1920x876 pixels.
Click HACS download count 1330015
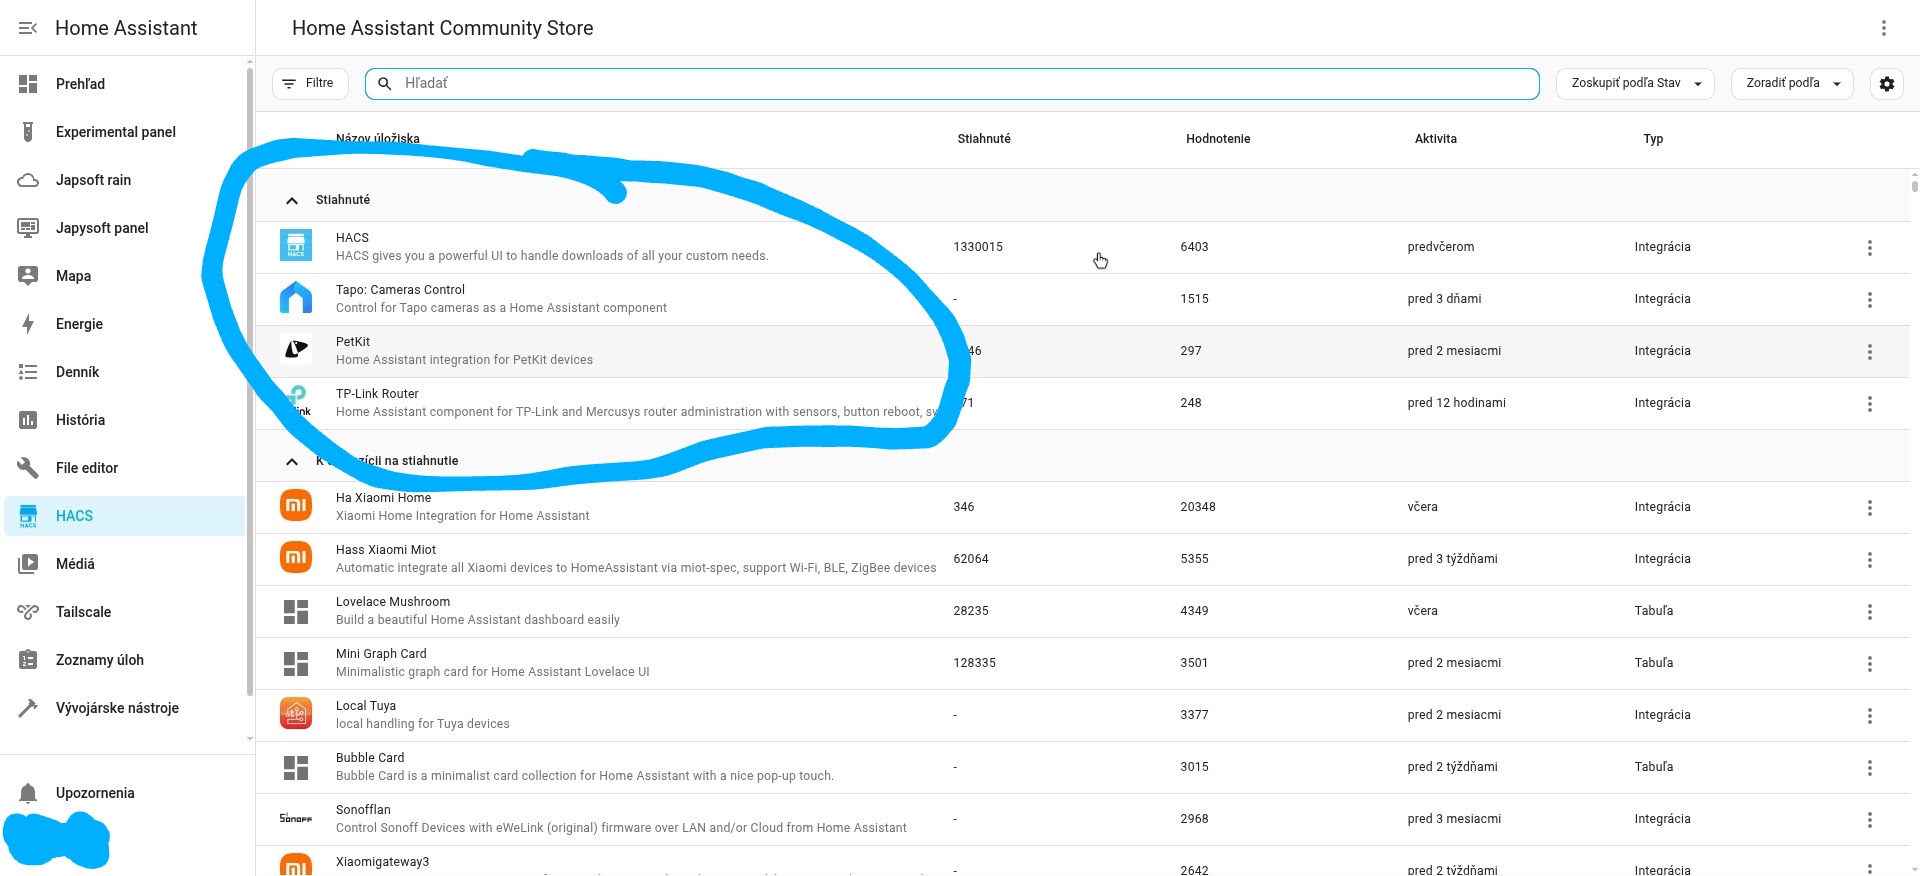click(978, 247)
